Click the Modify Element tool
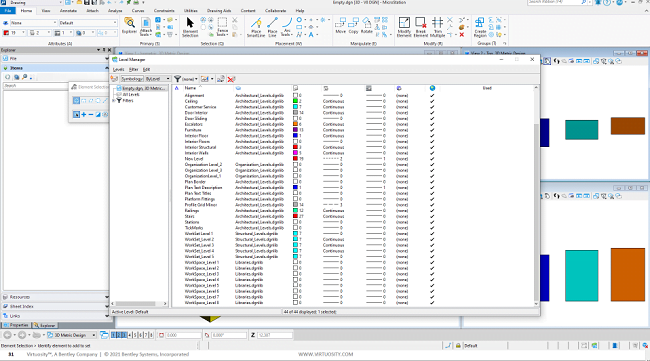 [x=404, y=27]
